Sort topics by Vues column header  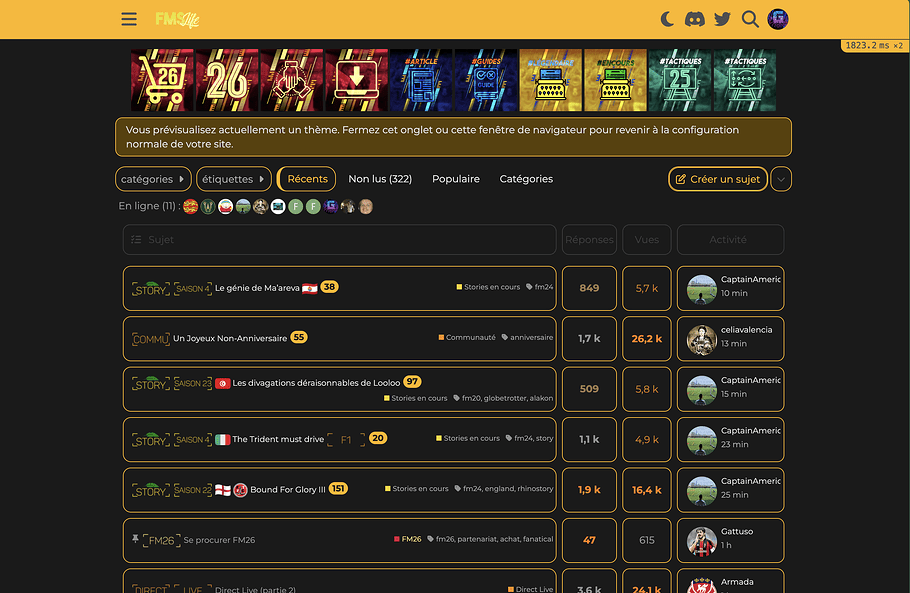pyautogui.click(x=647, y=240)
